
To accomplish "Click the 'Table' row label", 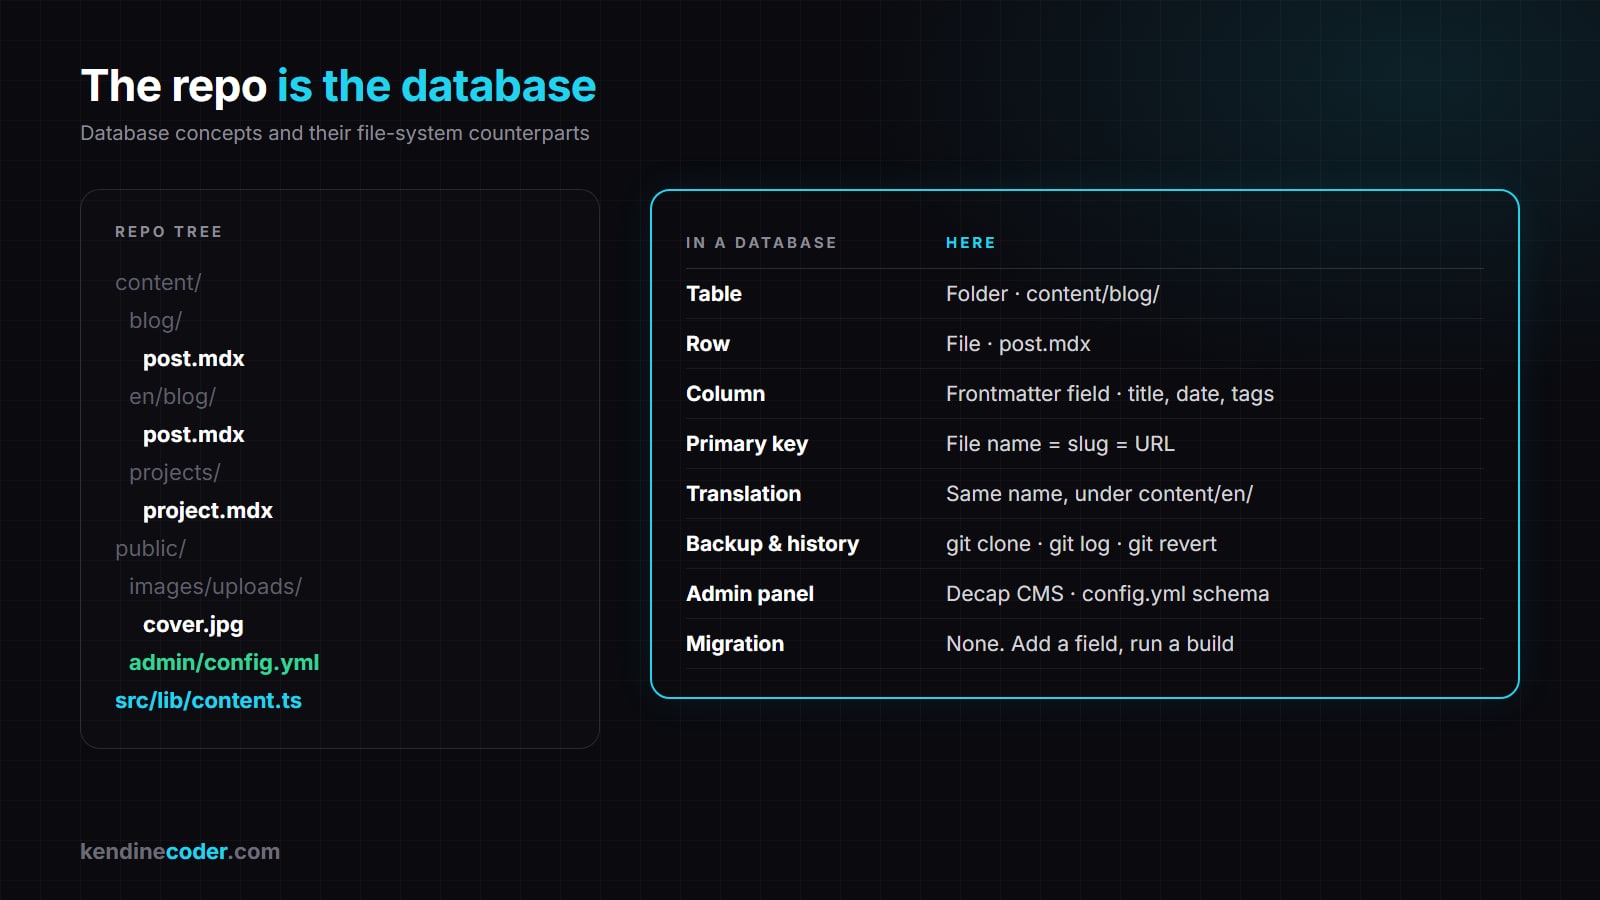I will click(714, 294).
